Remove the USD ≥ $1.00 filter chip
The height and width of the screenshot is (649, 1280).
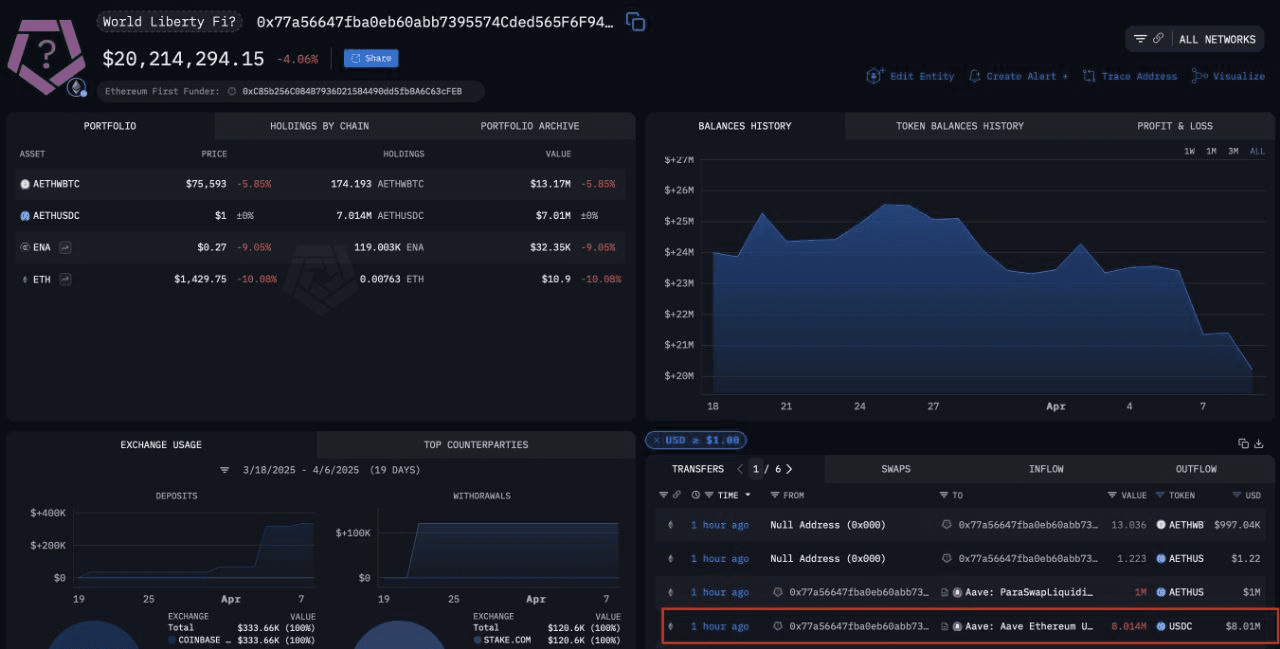[656, 440]
